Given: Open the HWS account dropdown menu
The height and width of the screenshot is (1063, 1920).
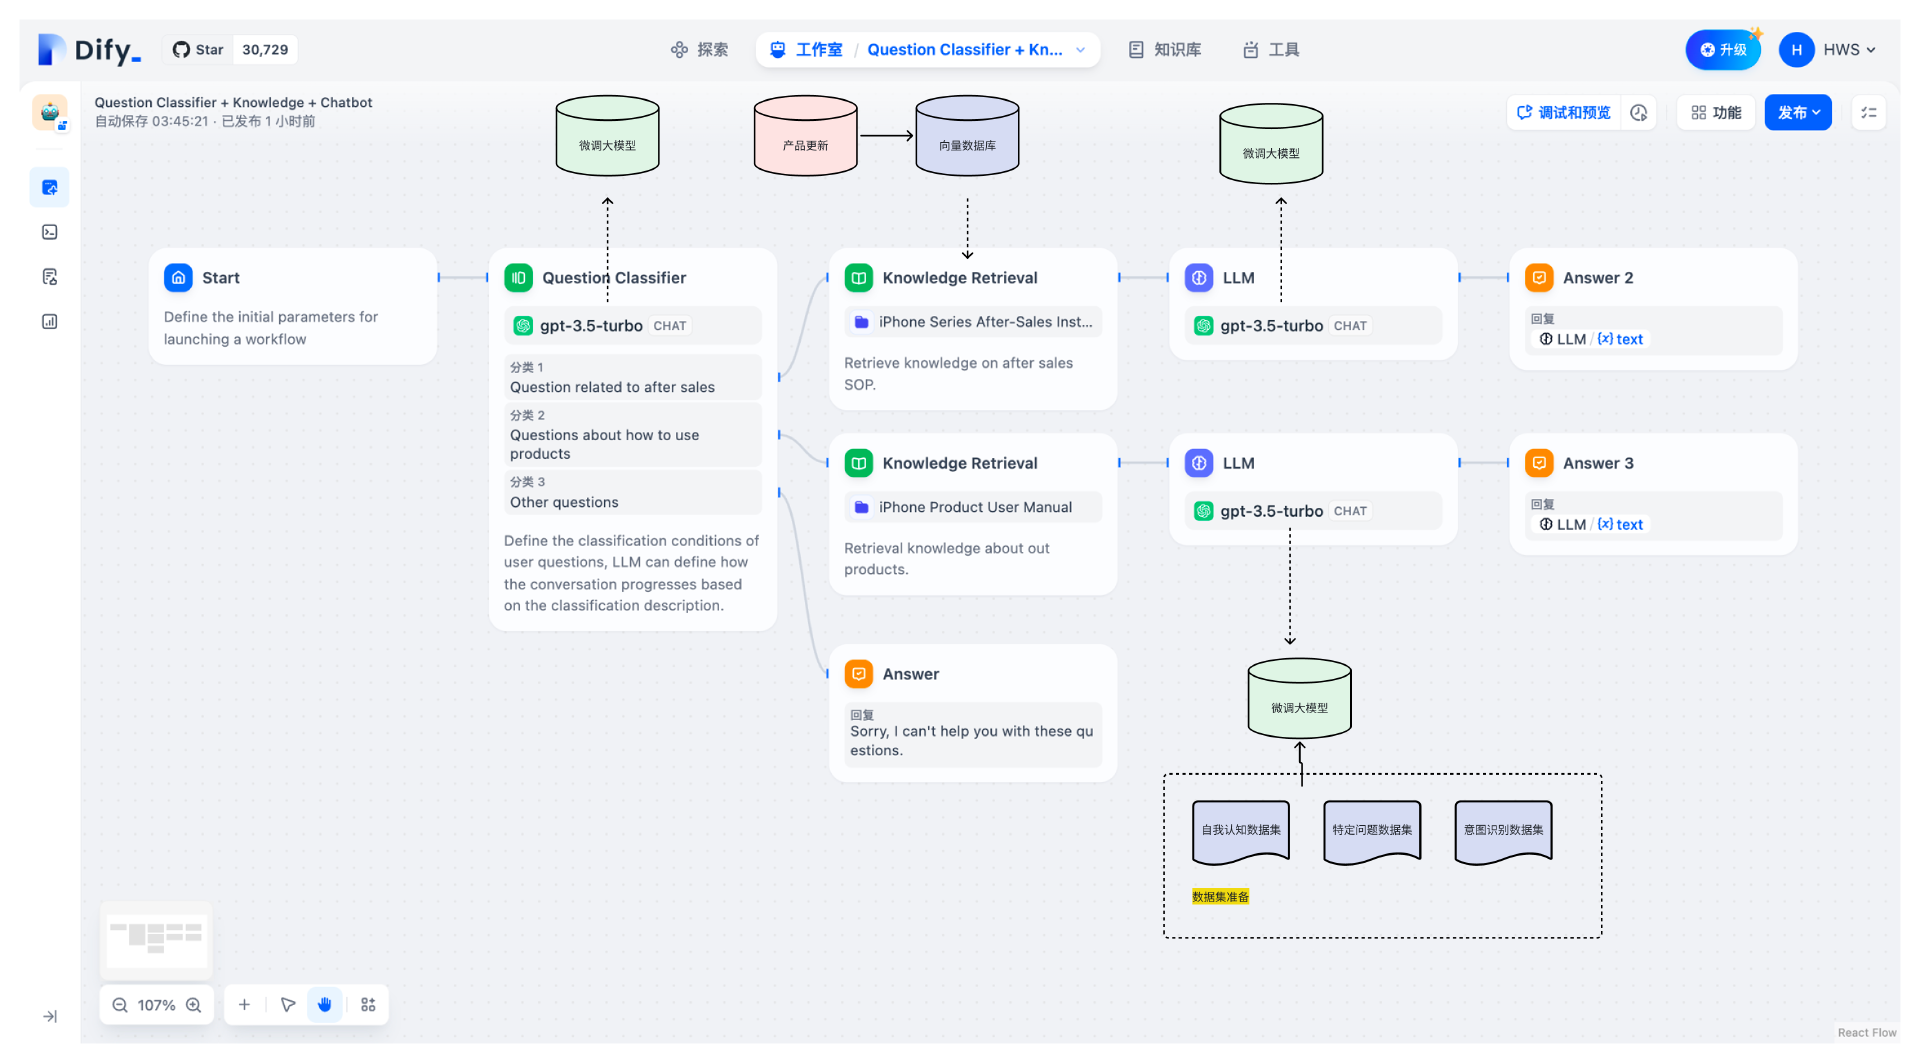Looking at the screenshot, I should click(x=1828, y=50).
